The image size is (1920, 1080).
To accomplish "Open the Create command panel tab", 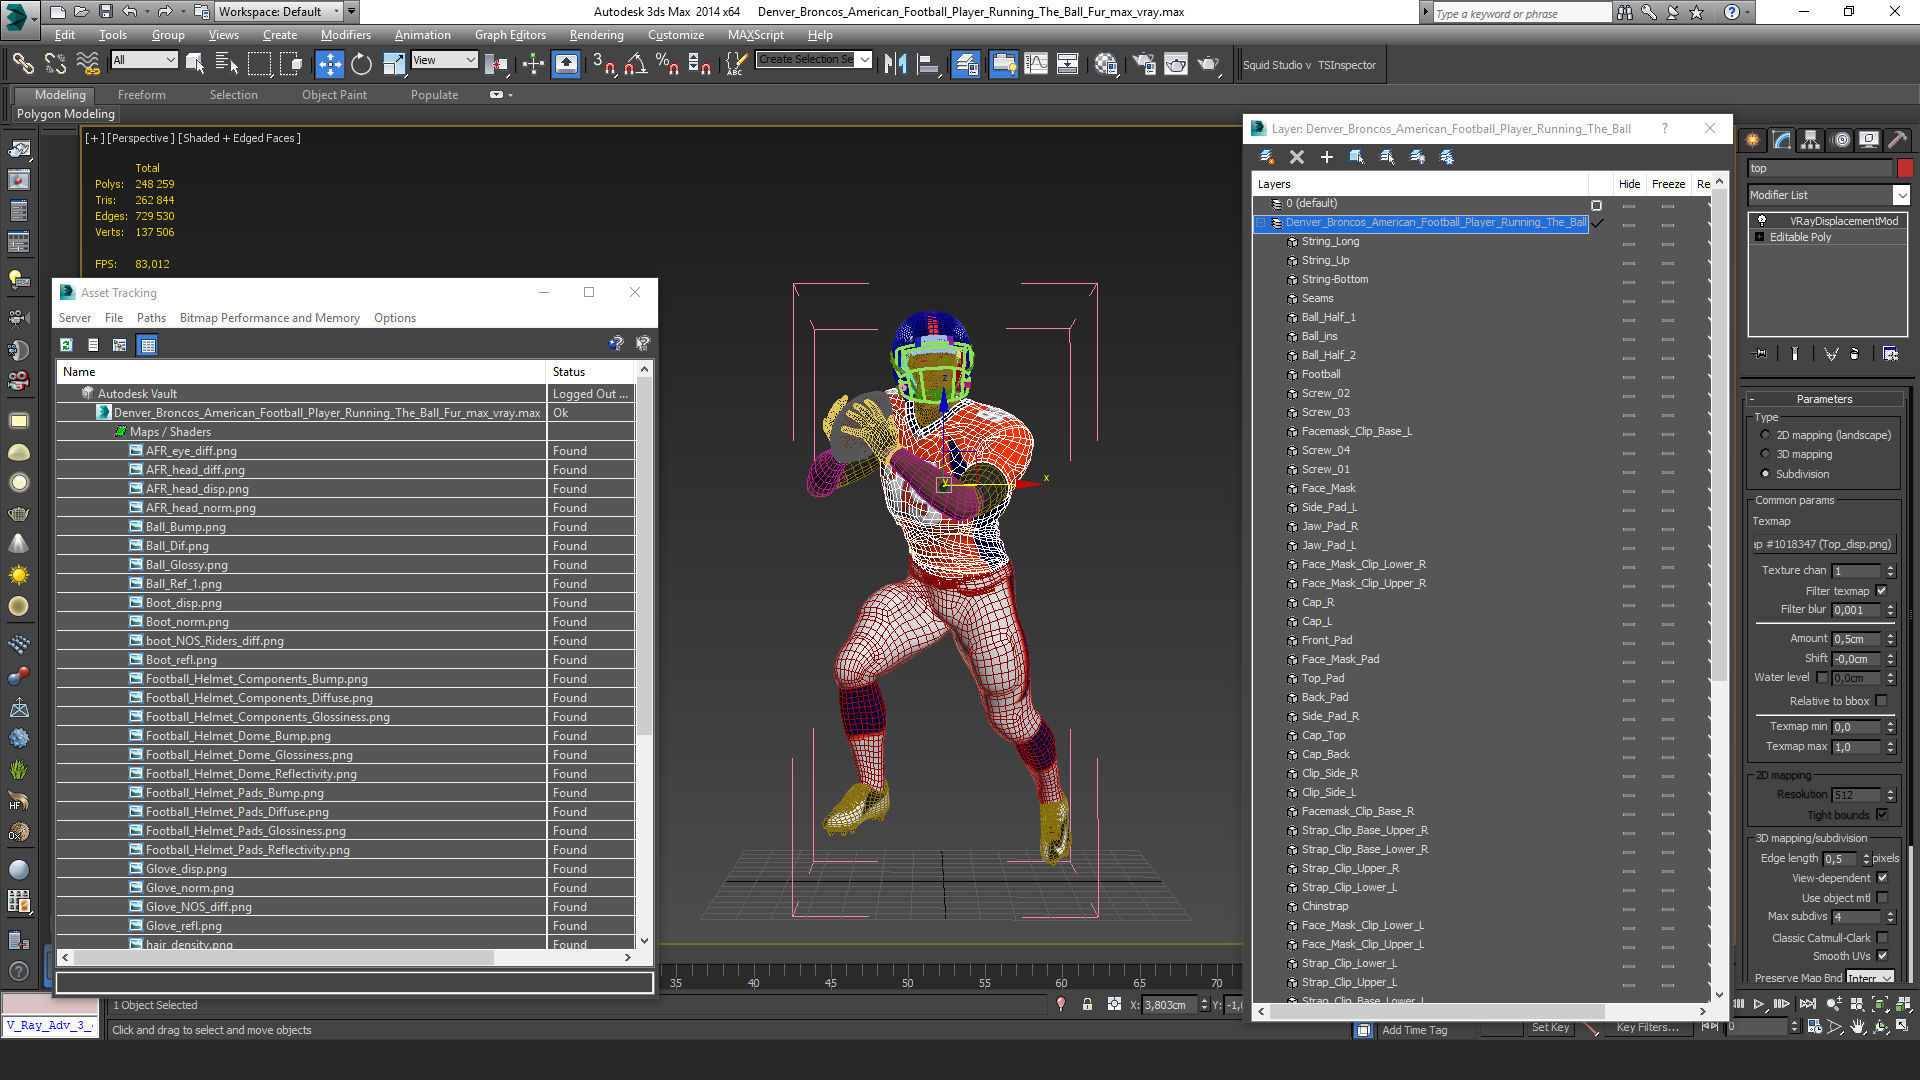I will [x=1753, y=140].
